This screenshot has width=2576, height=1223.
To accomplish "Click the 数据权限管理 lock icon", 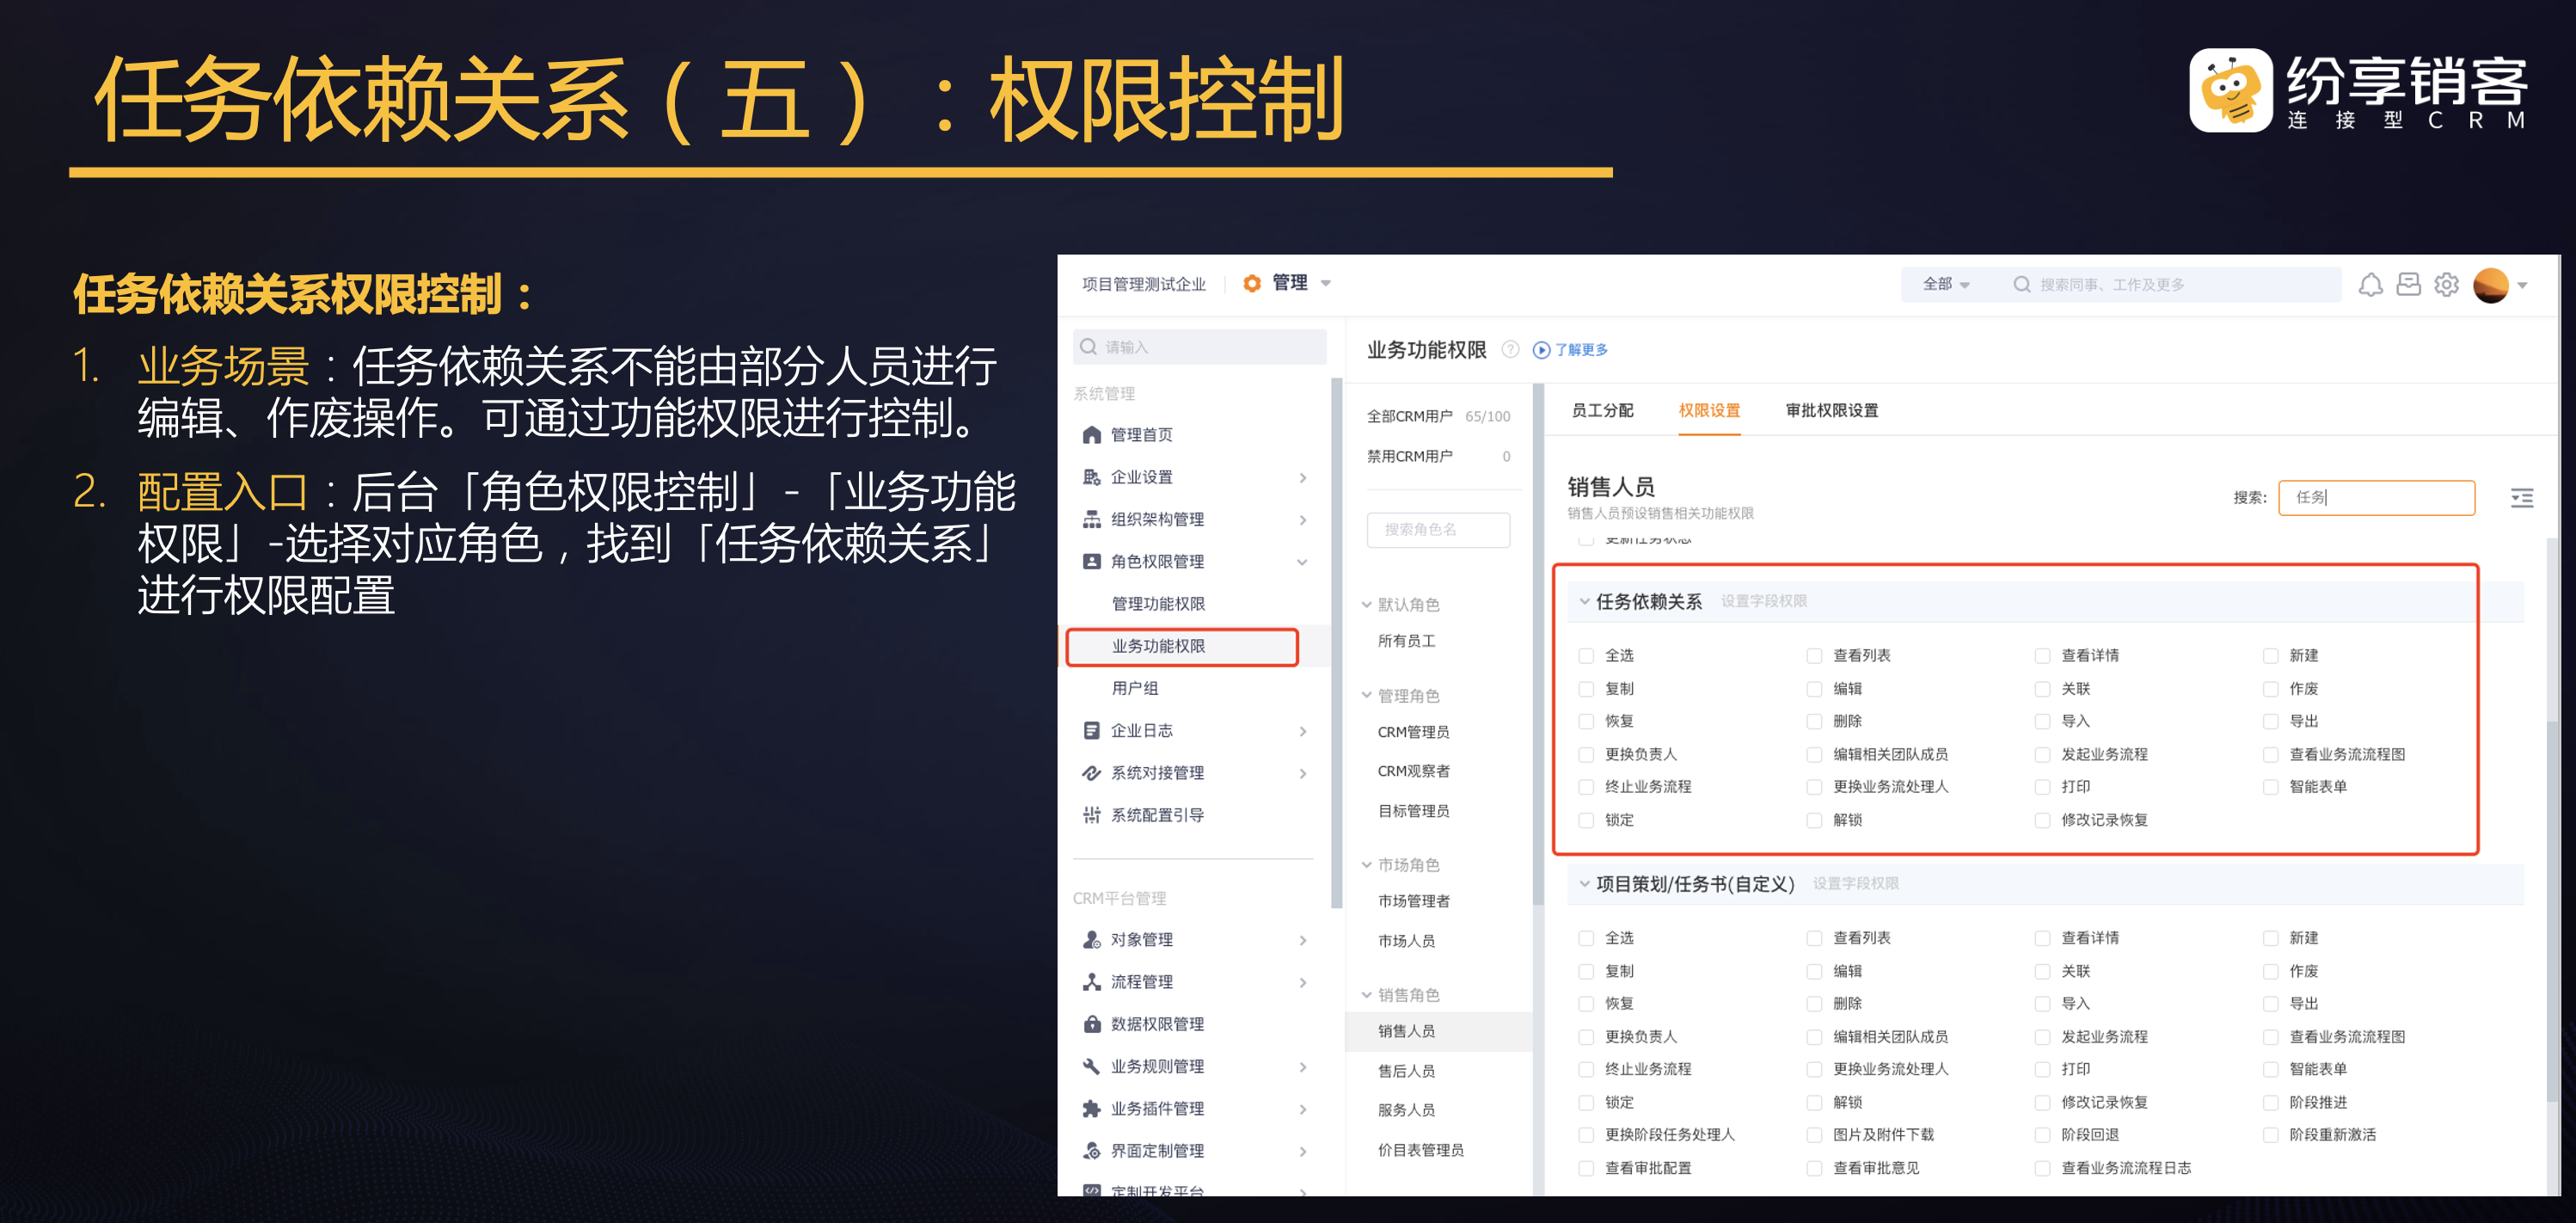I will click(x=1091, y=1024).
